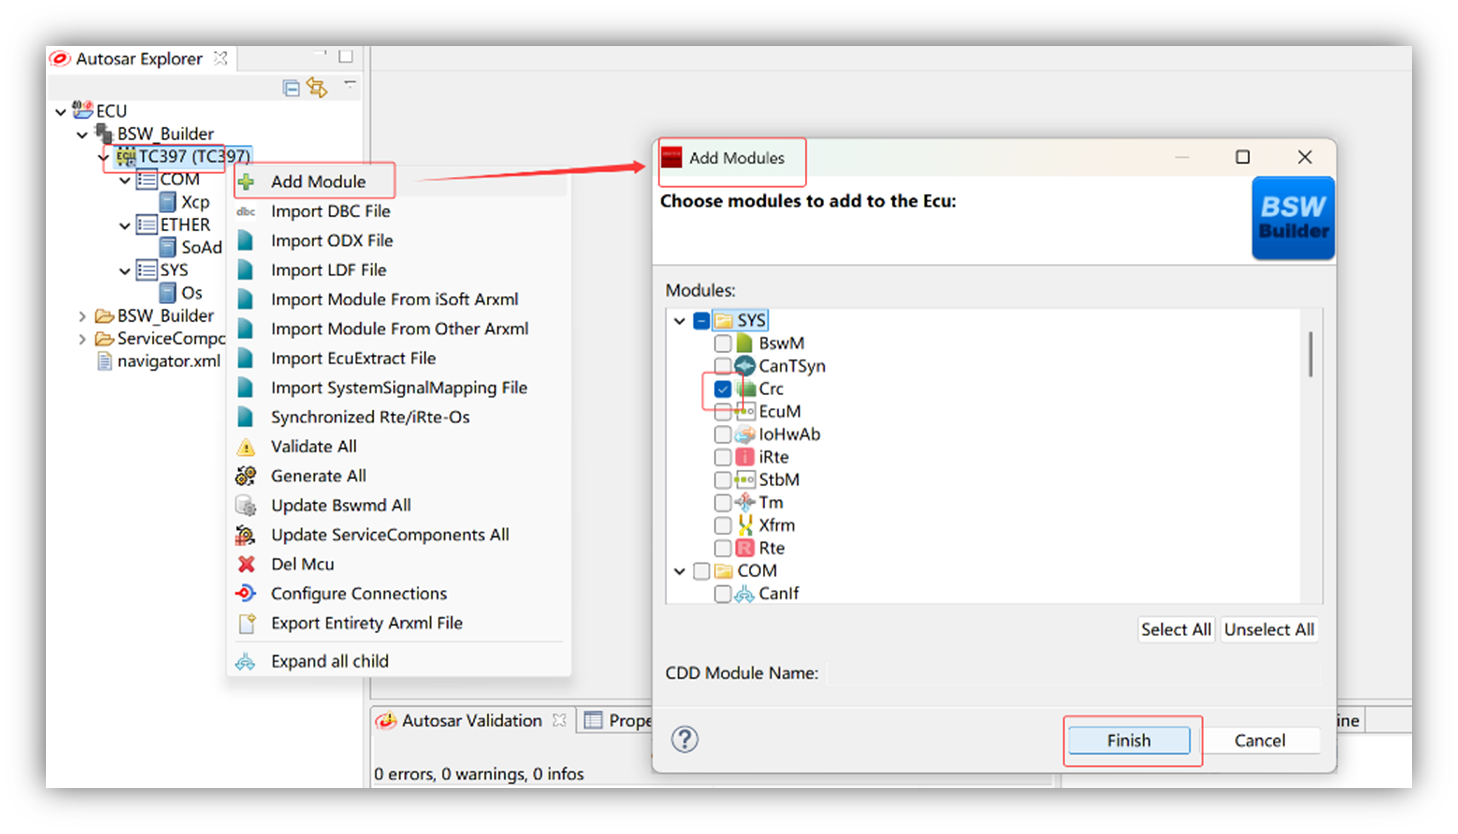
Task: Click the Link with Editor arrows icon
Action: click(317, 88)
